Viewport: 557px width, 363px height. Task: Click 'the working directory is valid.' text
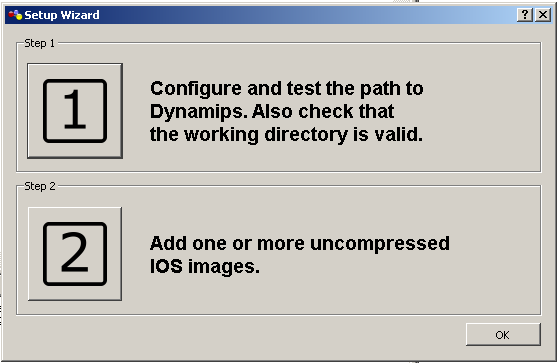click(286, 135)
